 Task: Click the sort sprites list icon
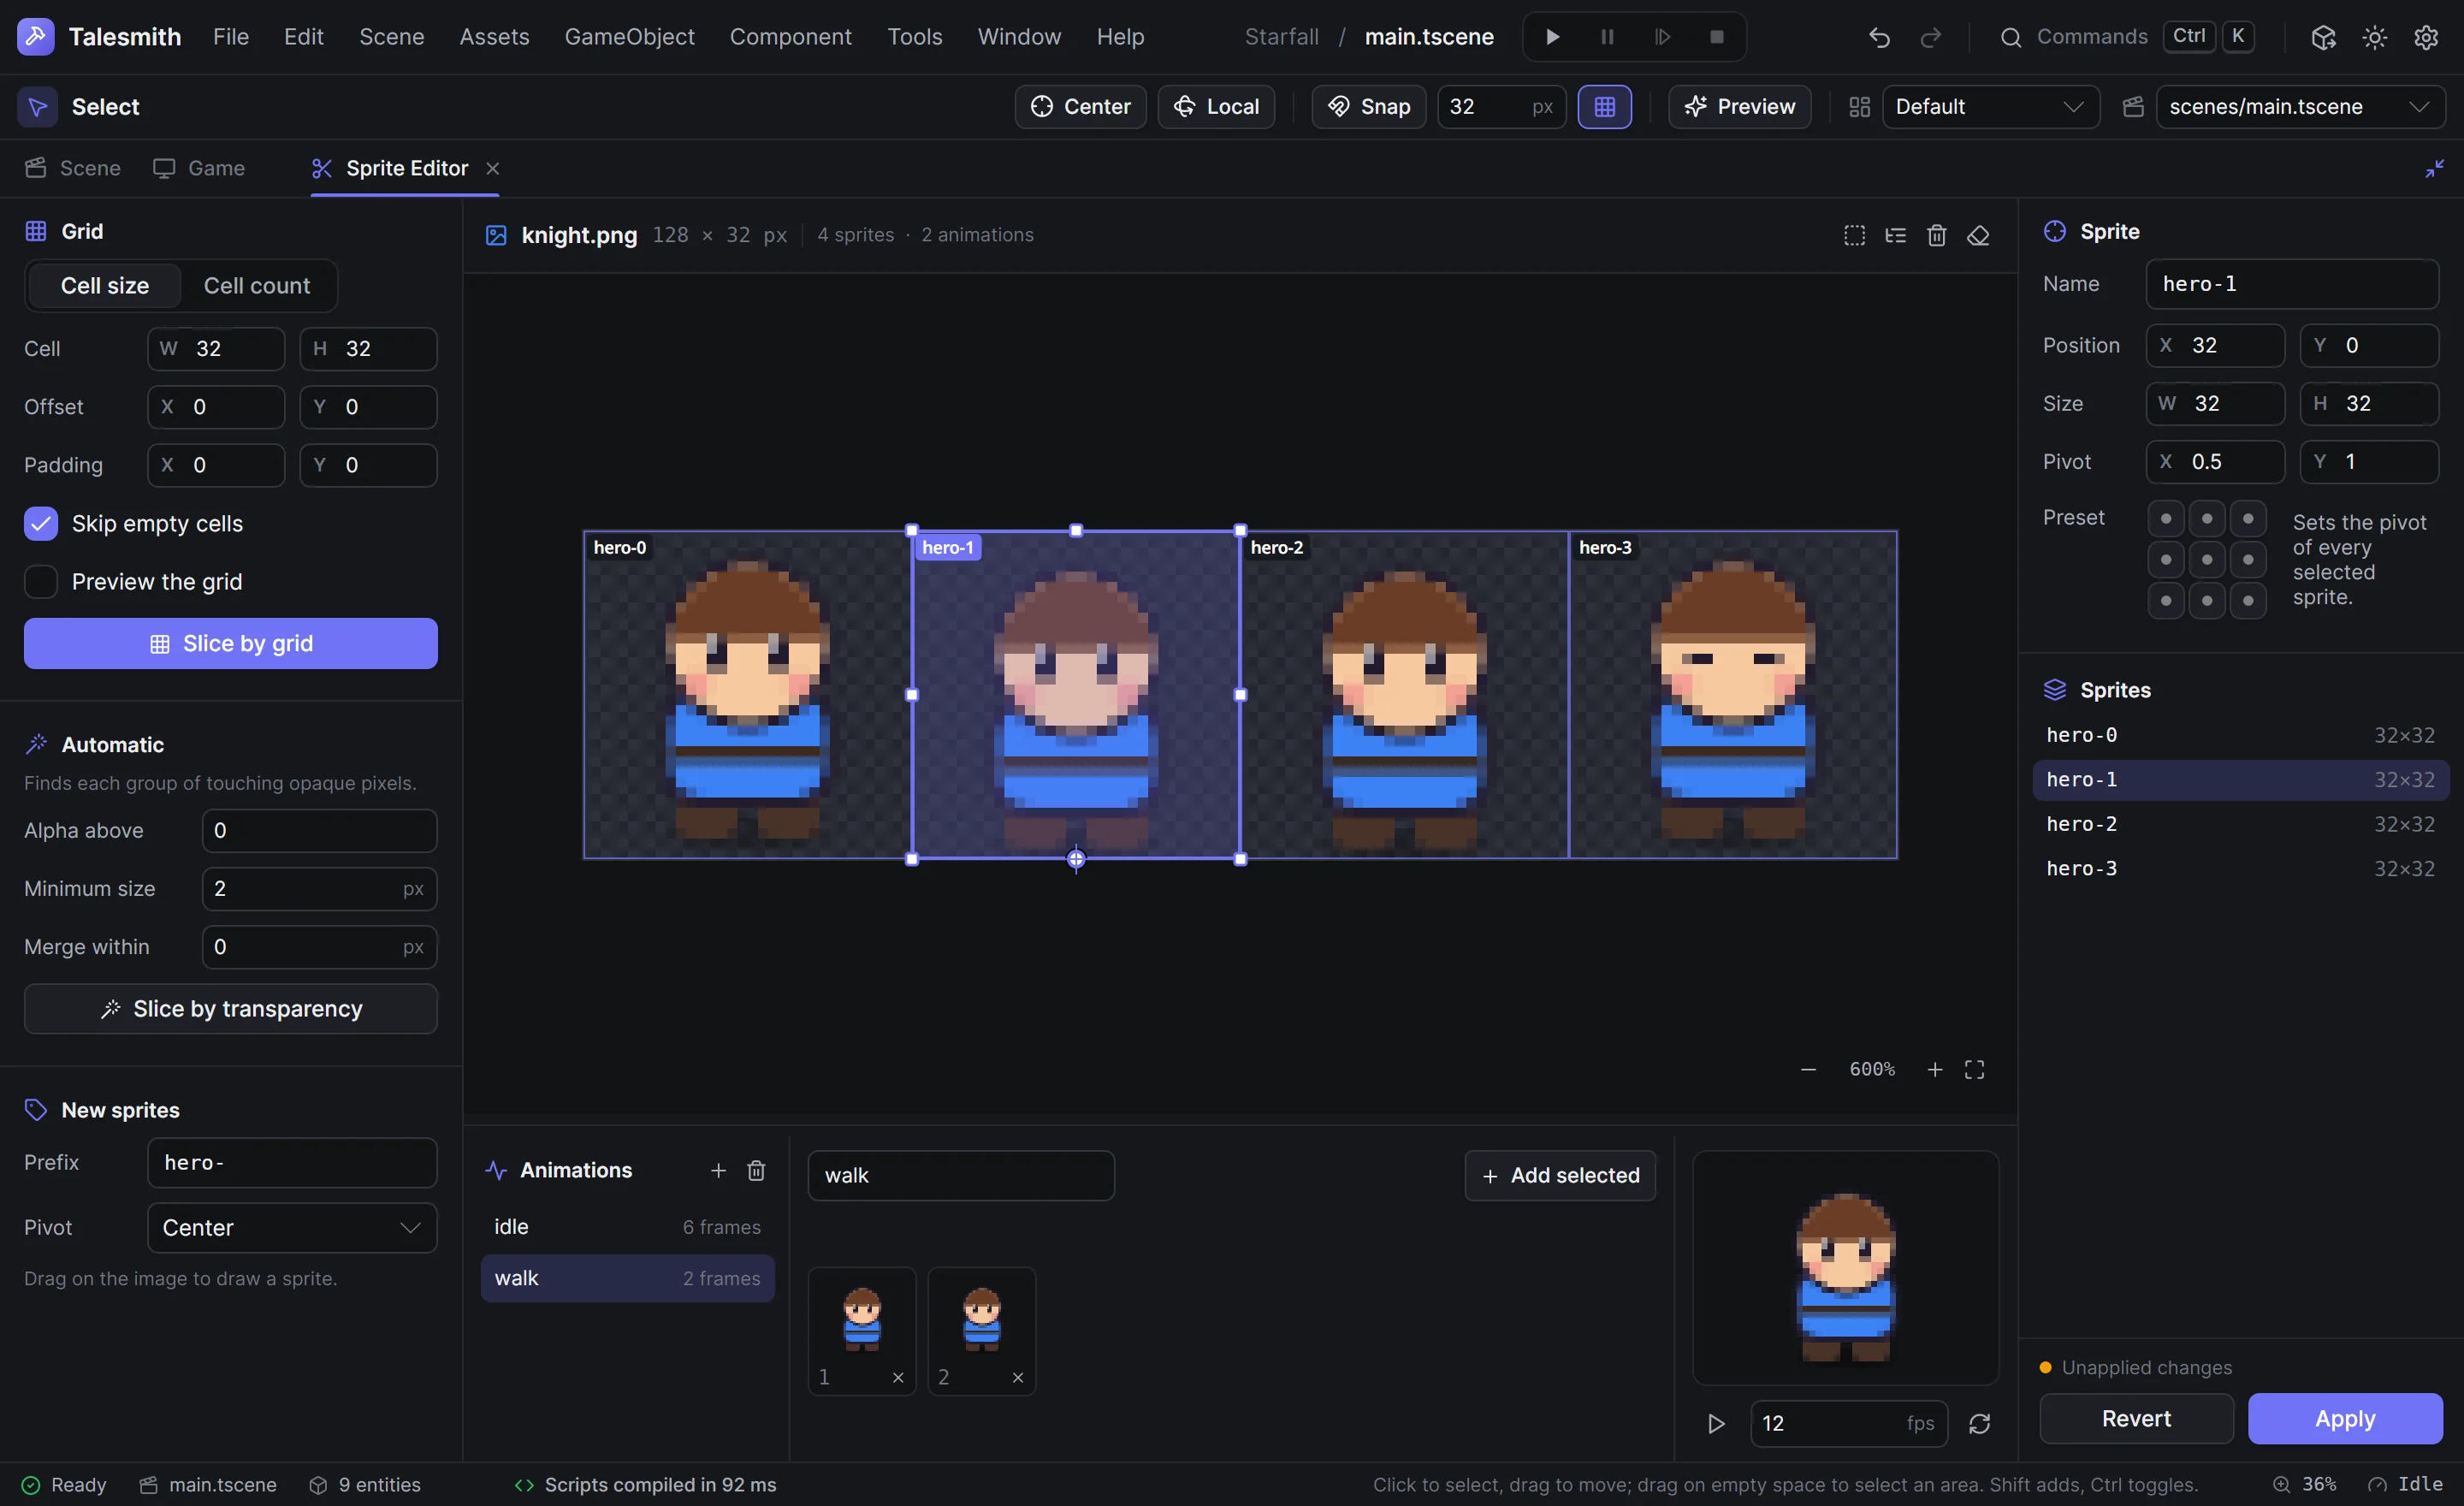click(x=1896, y=235)
